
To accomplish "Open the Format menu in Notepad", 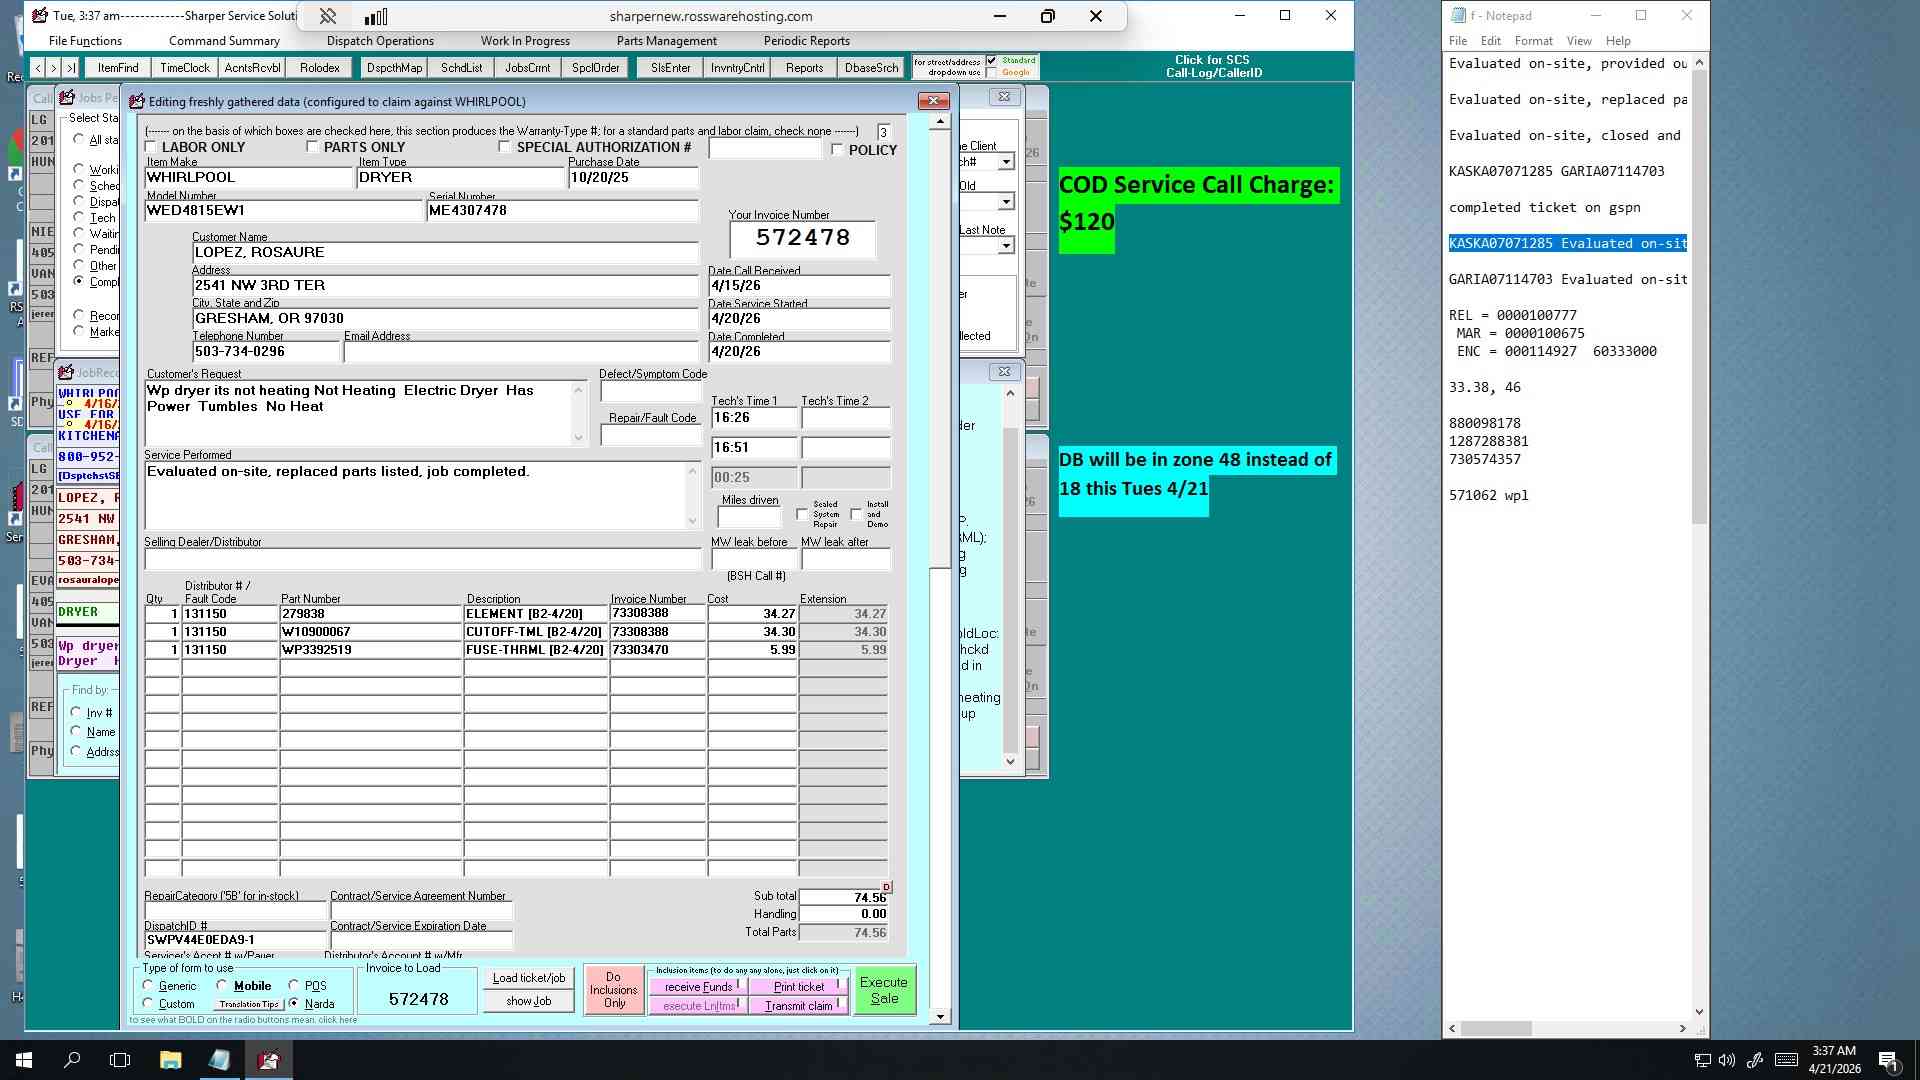I will (1533, 41).
